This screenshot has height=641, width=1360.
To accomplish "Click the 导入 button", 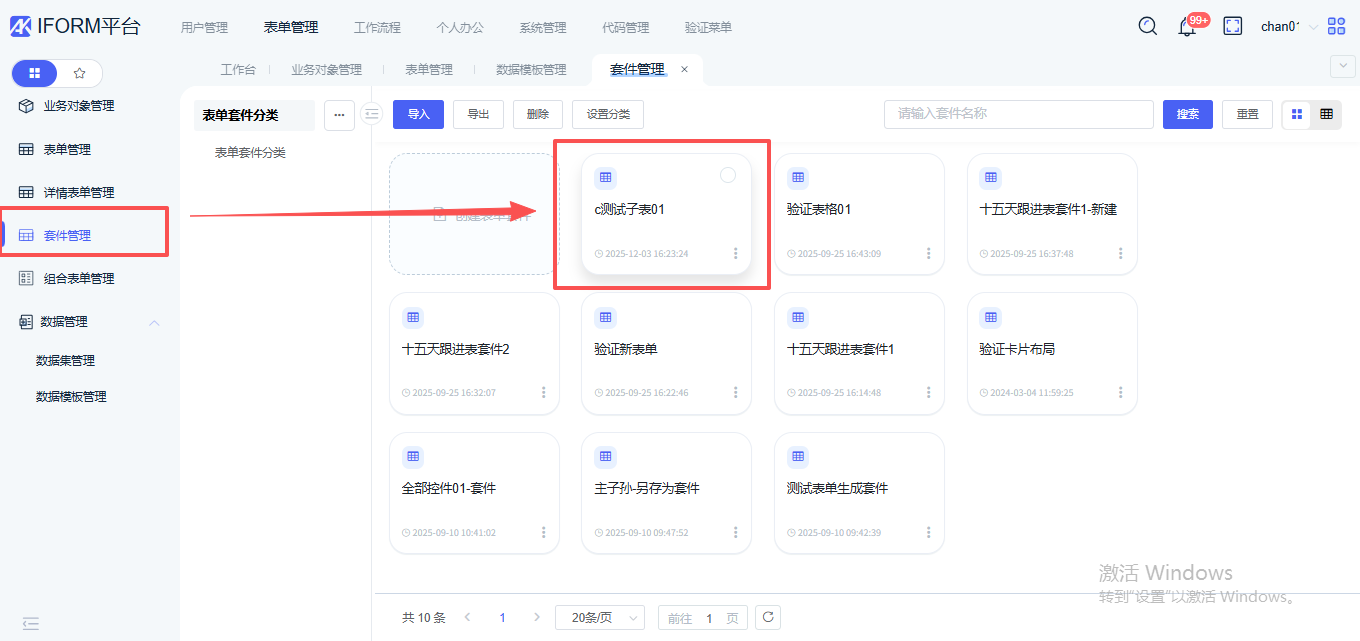I will pyautogui.click(x=418, y=114).
